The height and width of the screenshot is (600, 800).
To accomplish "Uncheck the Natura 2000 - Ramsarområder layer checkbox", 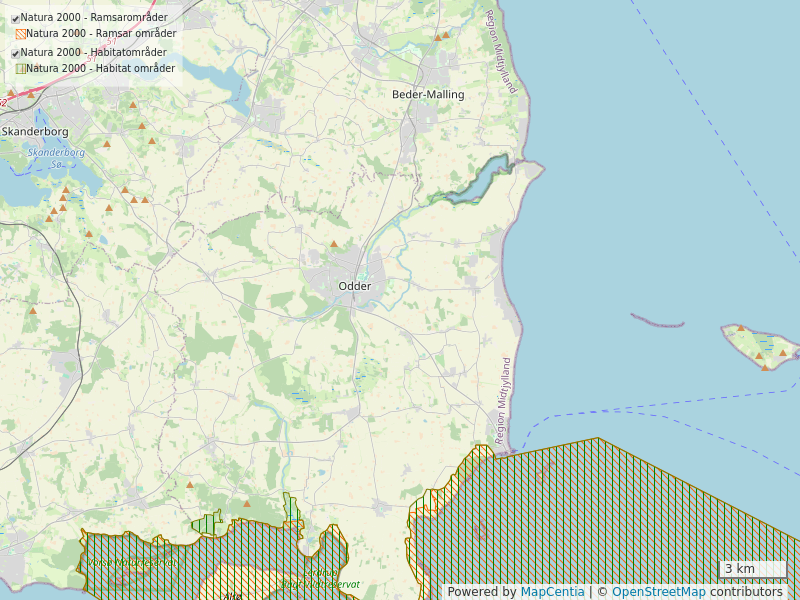I will click(15, 18).
